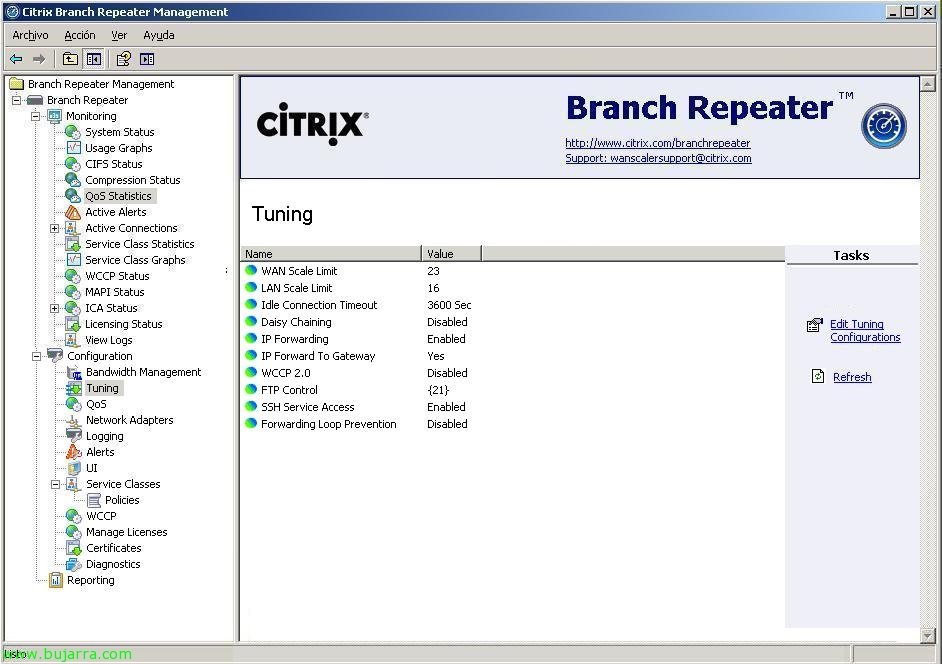Click the Edit Tuning Configurations link

[x=865, y=330]
